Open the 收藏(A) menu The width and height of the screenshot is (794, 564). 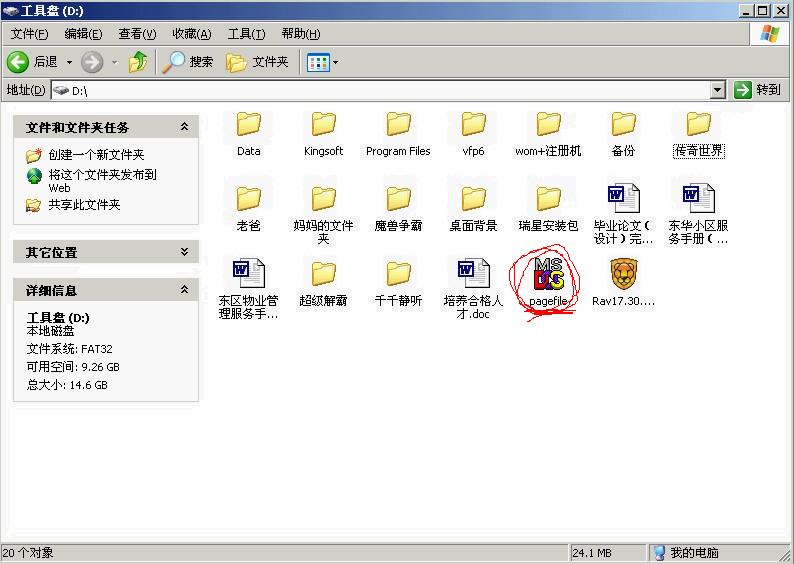click(x=191, y=34)
